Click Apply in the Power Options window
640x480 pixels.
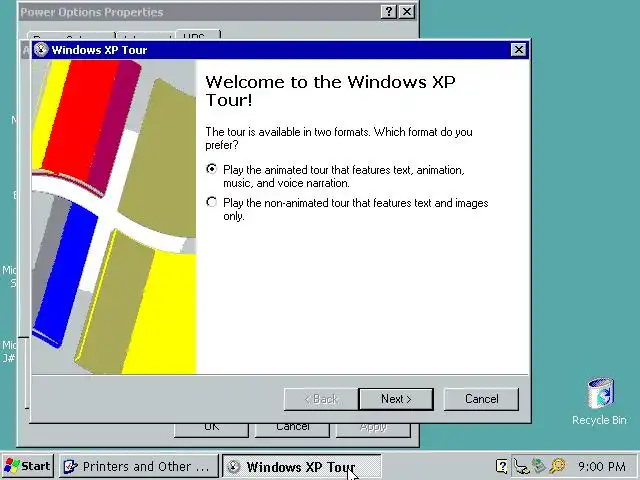point(373,430)
